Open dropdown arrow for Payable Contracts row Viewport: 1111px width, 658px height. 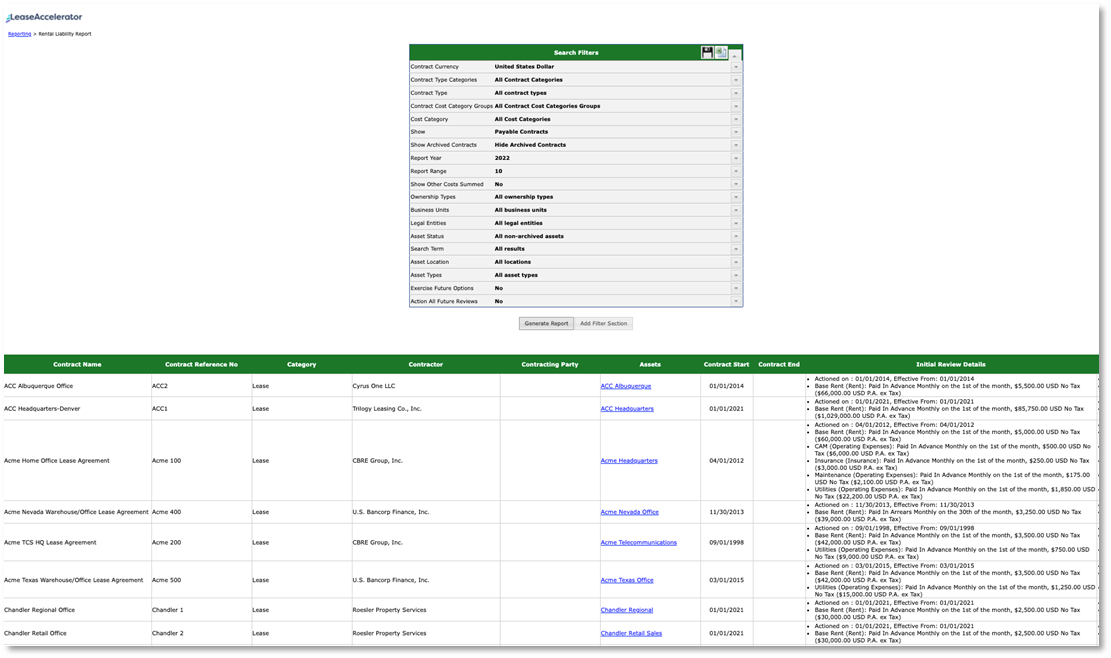click(735, 132)
